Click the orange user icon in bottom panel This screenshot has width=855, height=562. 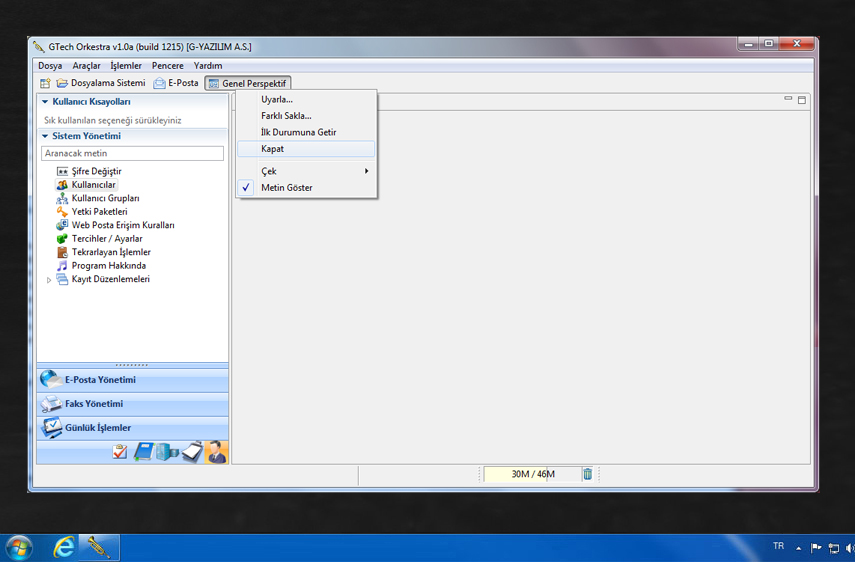[x=216, y=452]
